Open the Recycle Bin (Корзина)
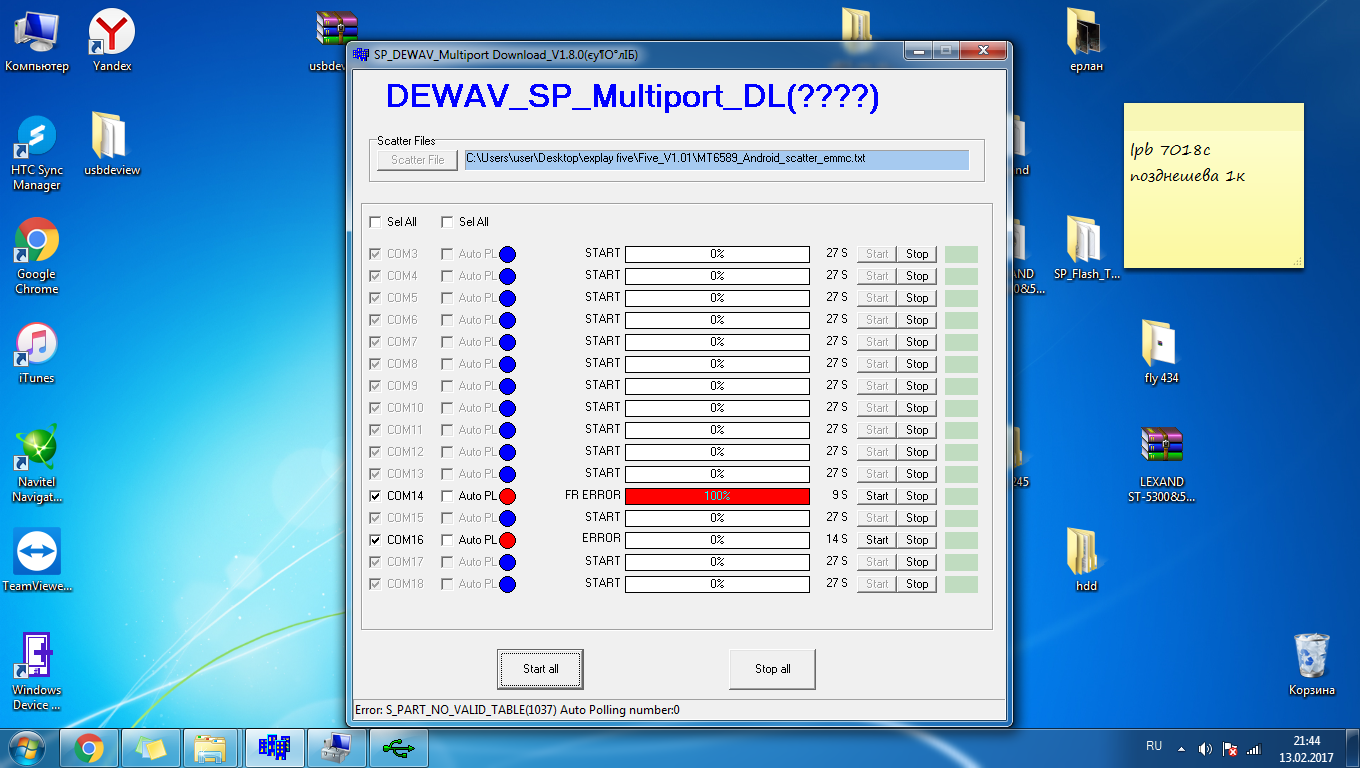Screen dimensions: 1360x768 (1310, 656)
